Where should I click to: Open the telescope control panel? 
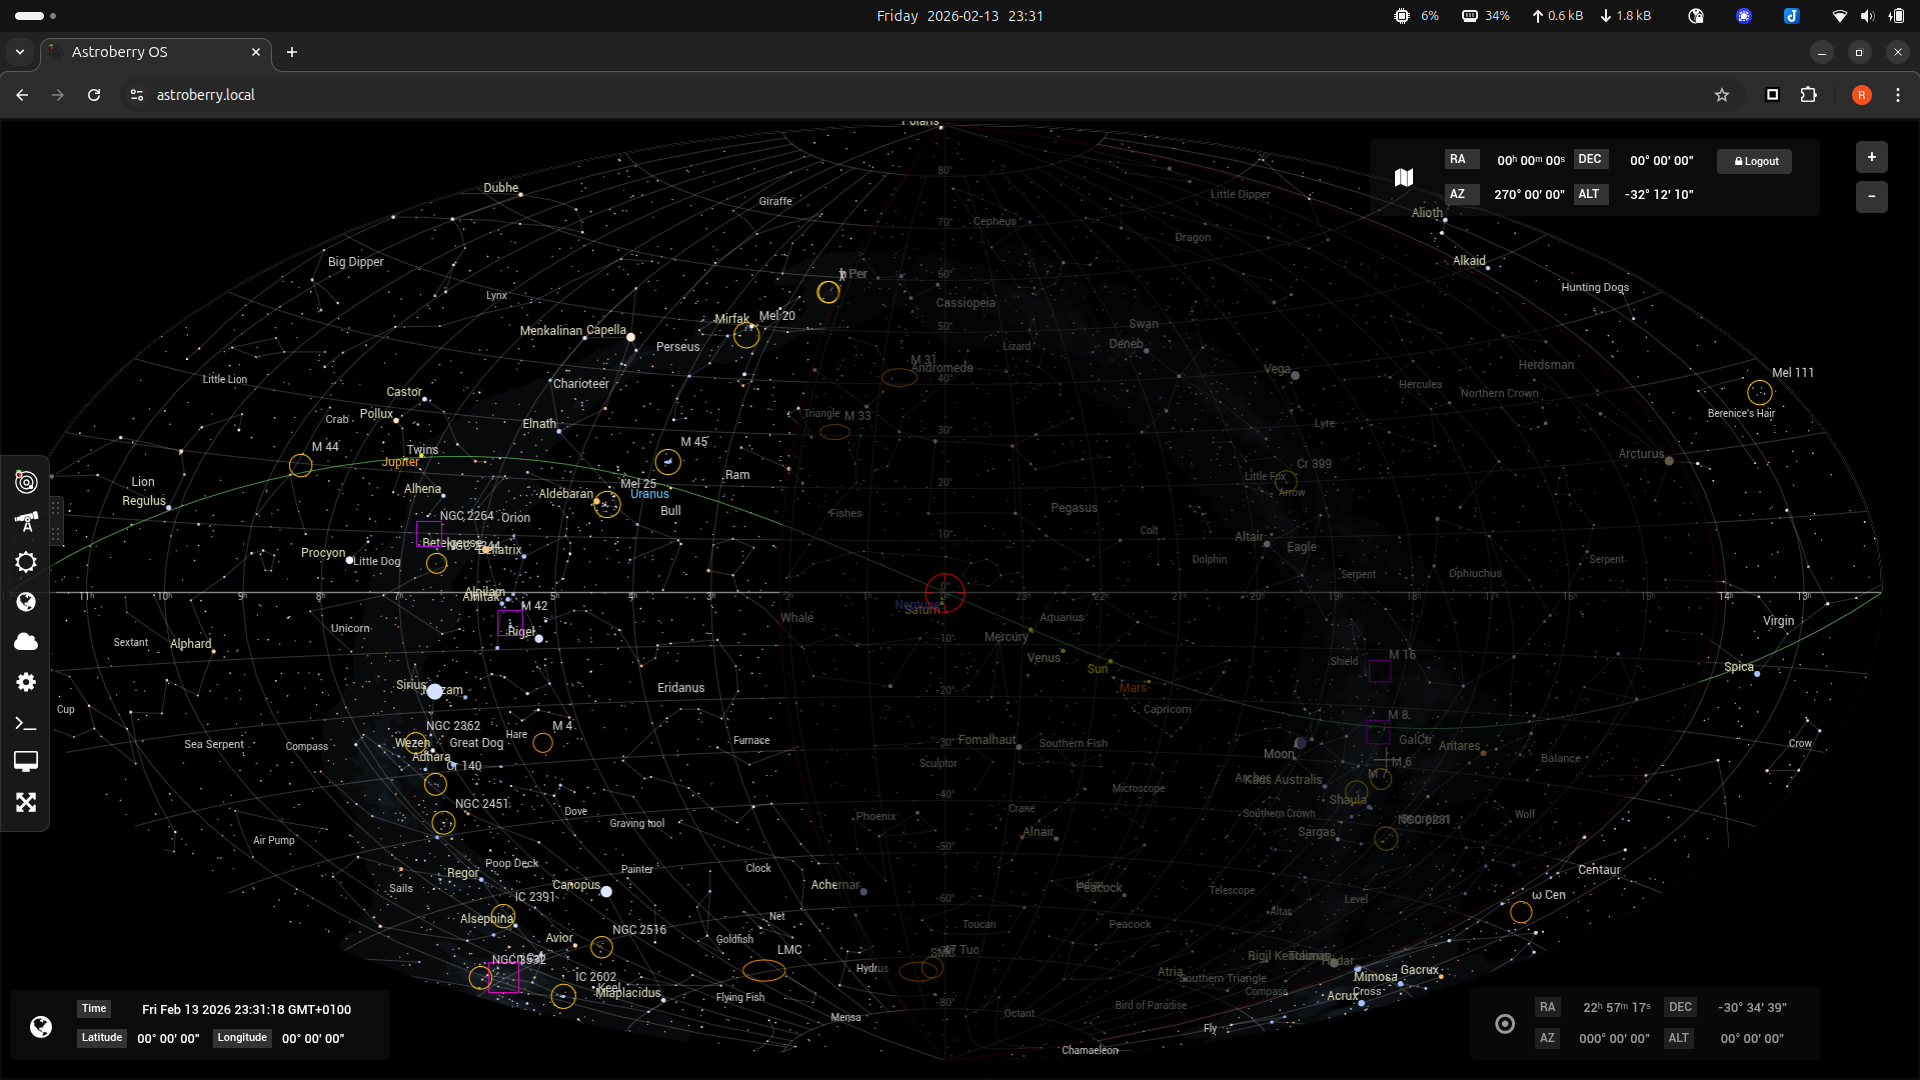coord(26,522)
